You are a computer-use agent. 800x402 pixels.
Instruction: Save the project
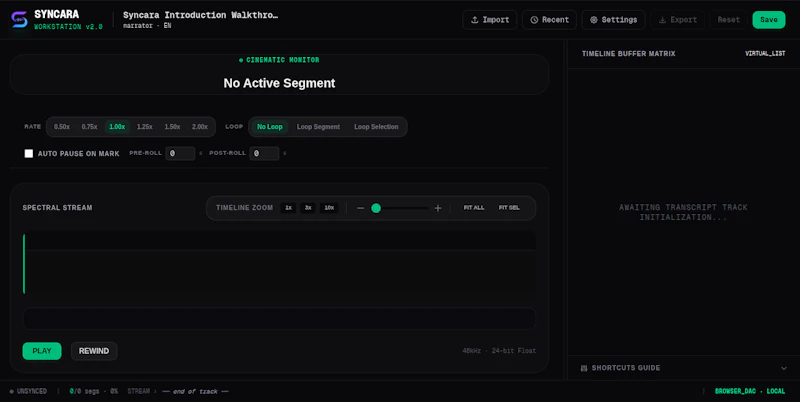click(x=769, y=20)
